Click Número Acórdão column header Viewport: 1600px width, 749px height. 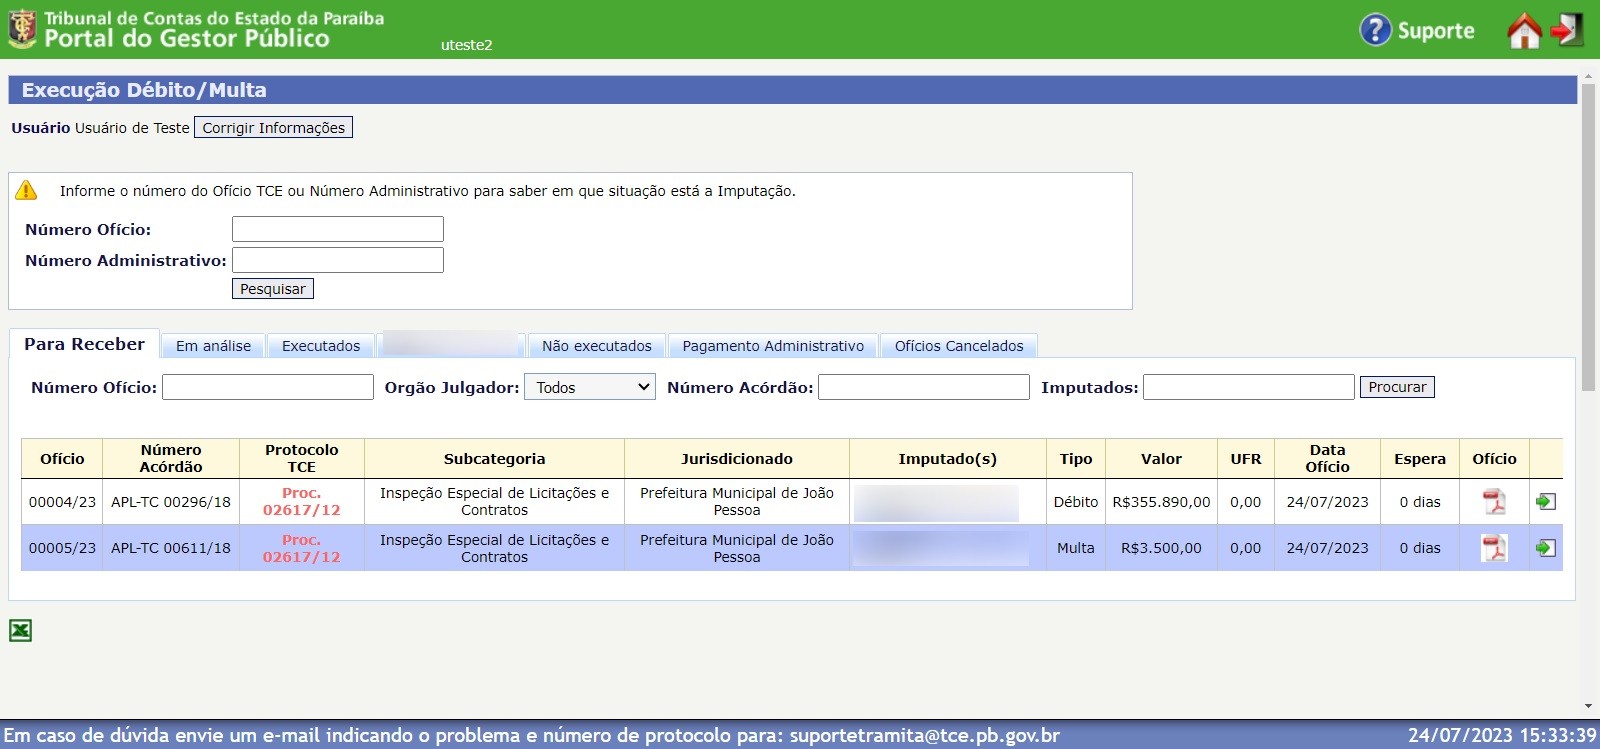(x=171, y=459)
